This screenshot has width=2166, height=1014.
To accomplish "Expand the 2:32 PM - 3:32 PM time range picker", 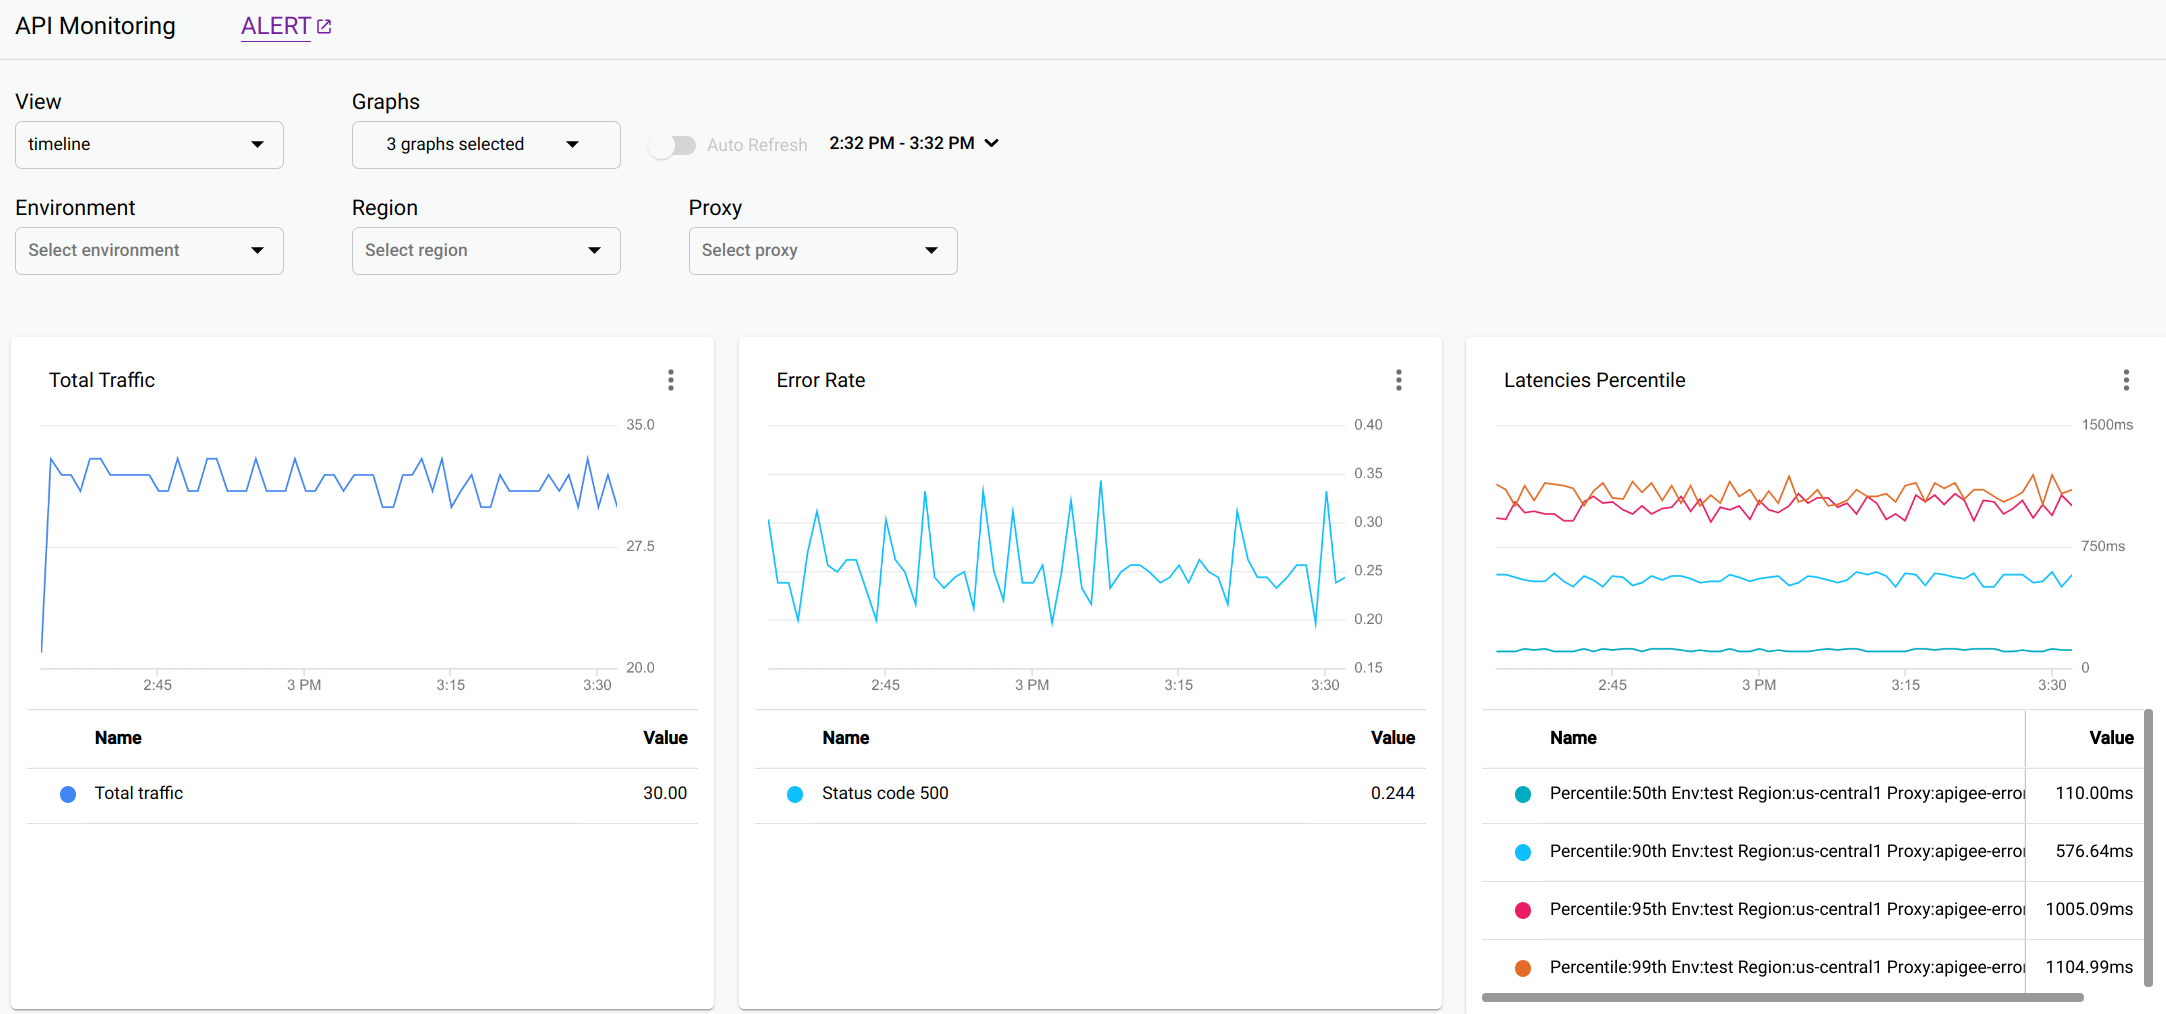I will 913,143.
